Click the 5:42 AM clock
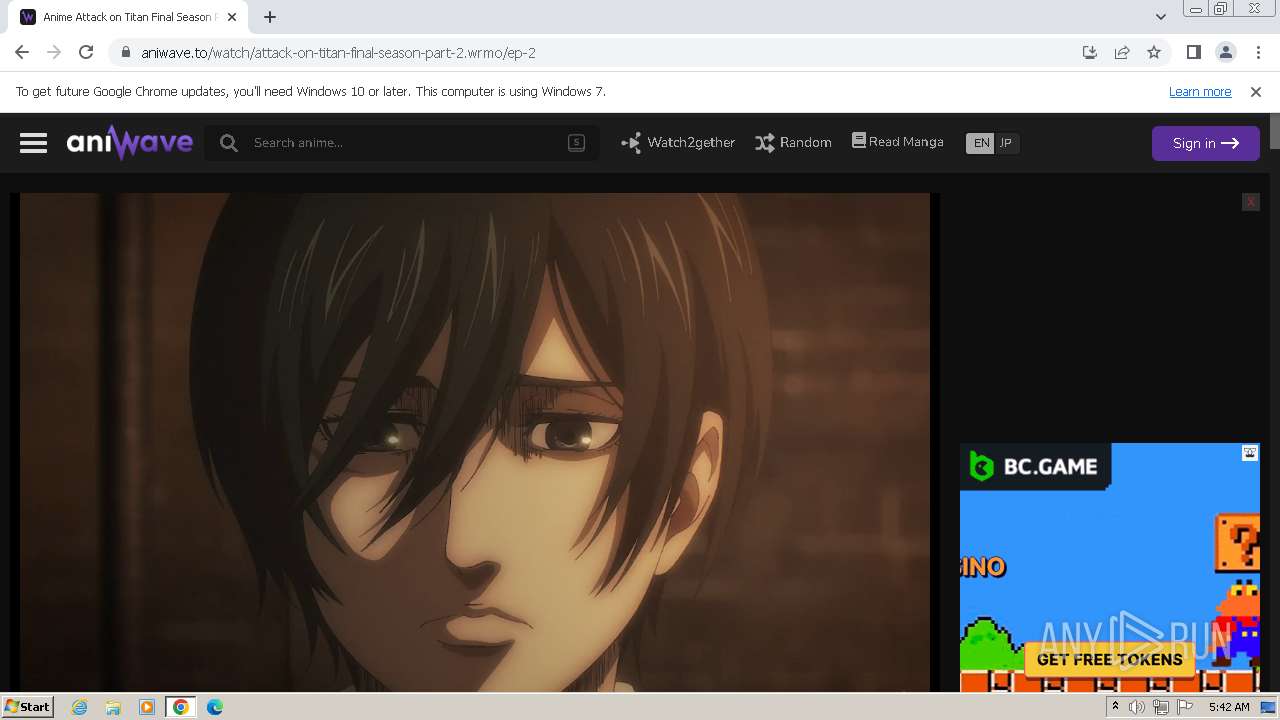 pyautogui.click(x=1229, y=707)
